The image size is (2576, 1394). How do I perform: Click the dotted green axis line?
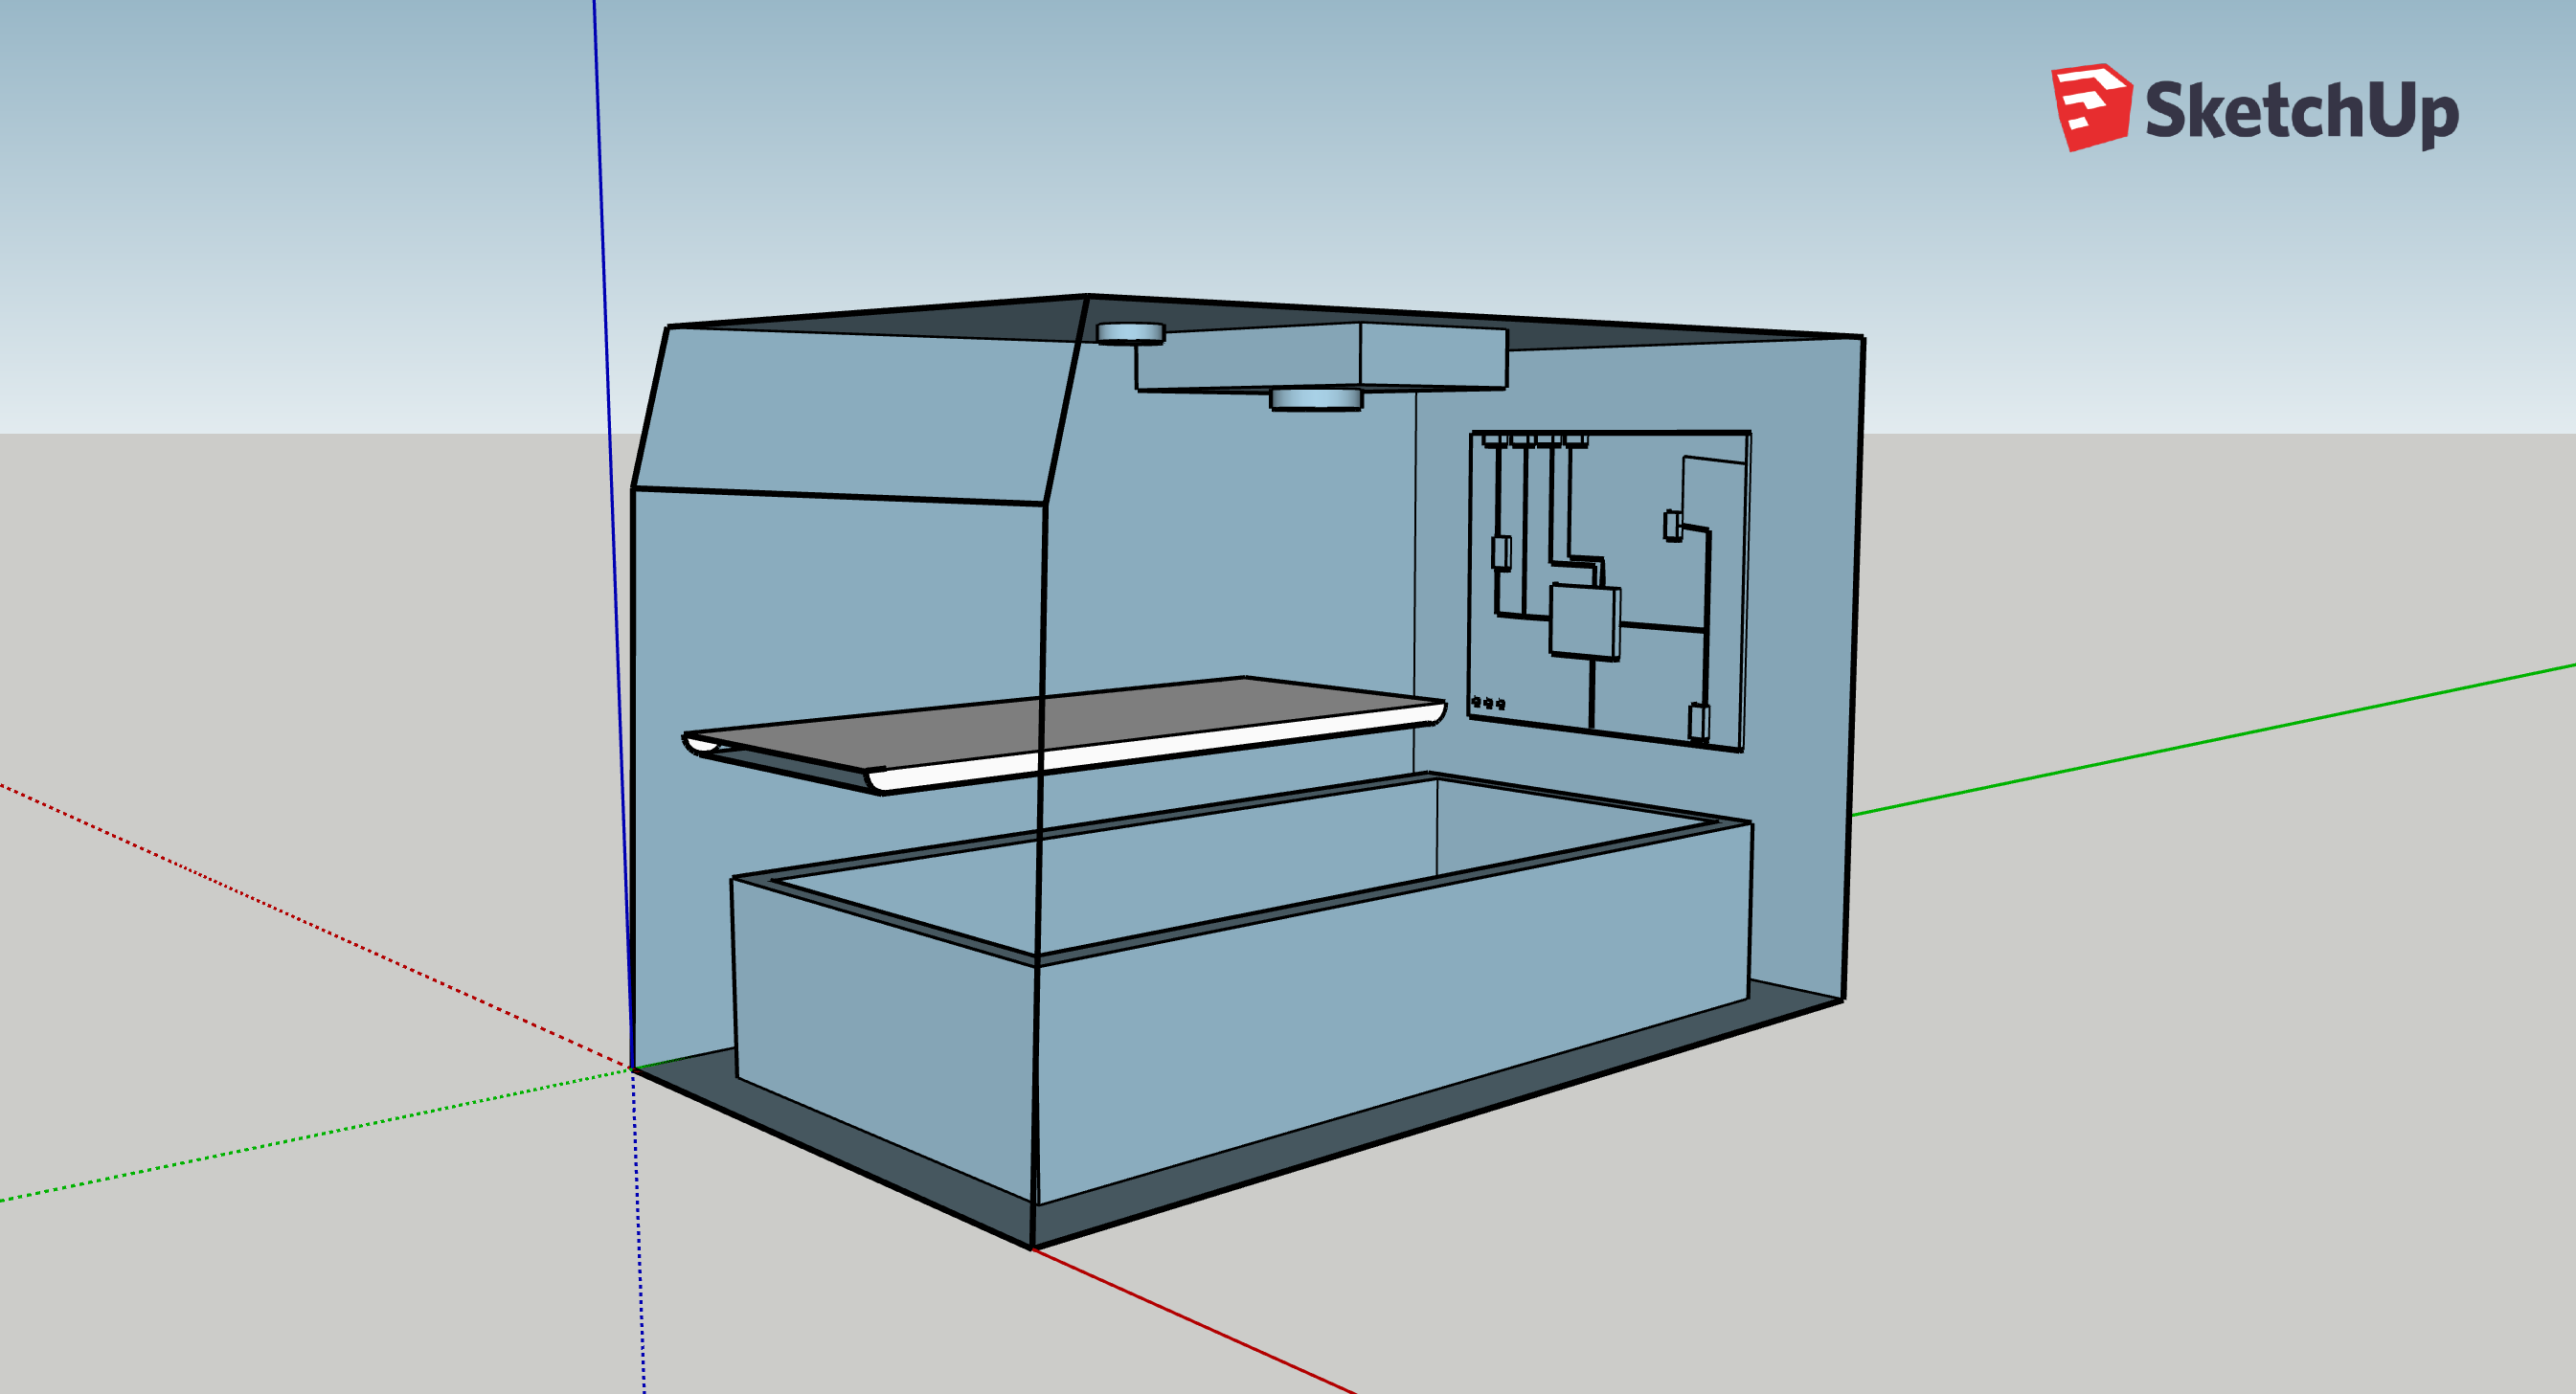coord(315,1135)
